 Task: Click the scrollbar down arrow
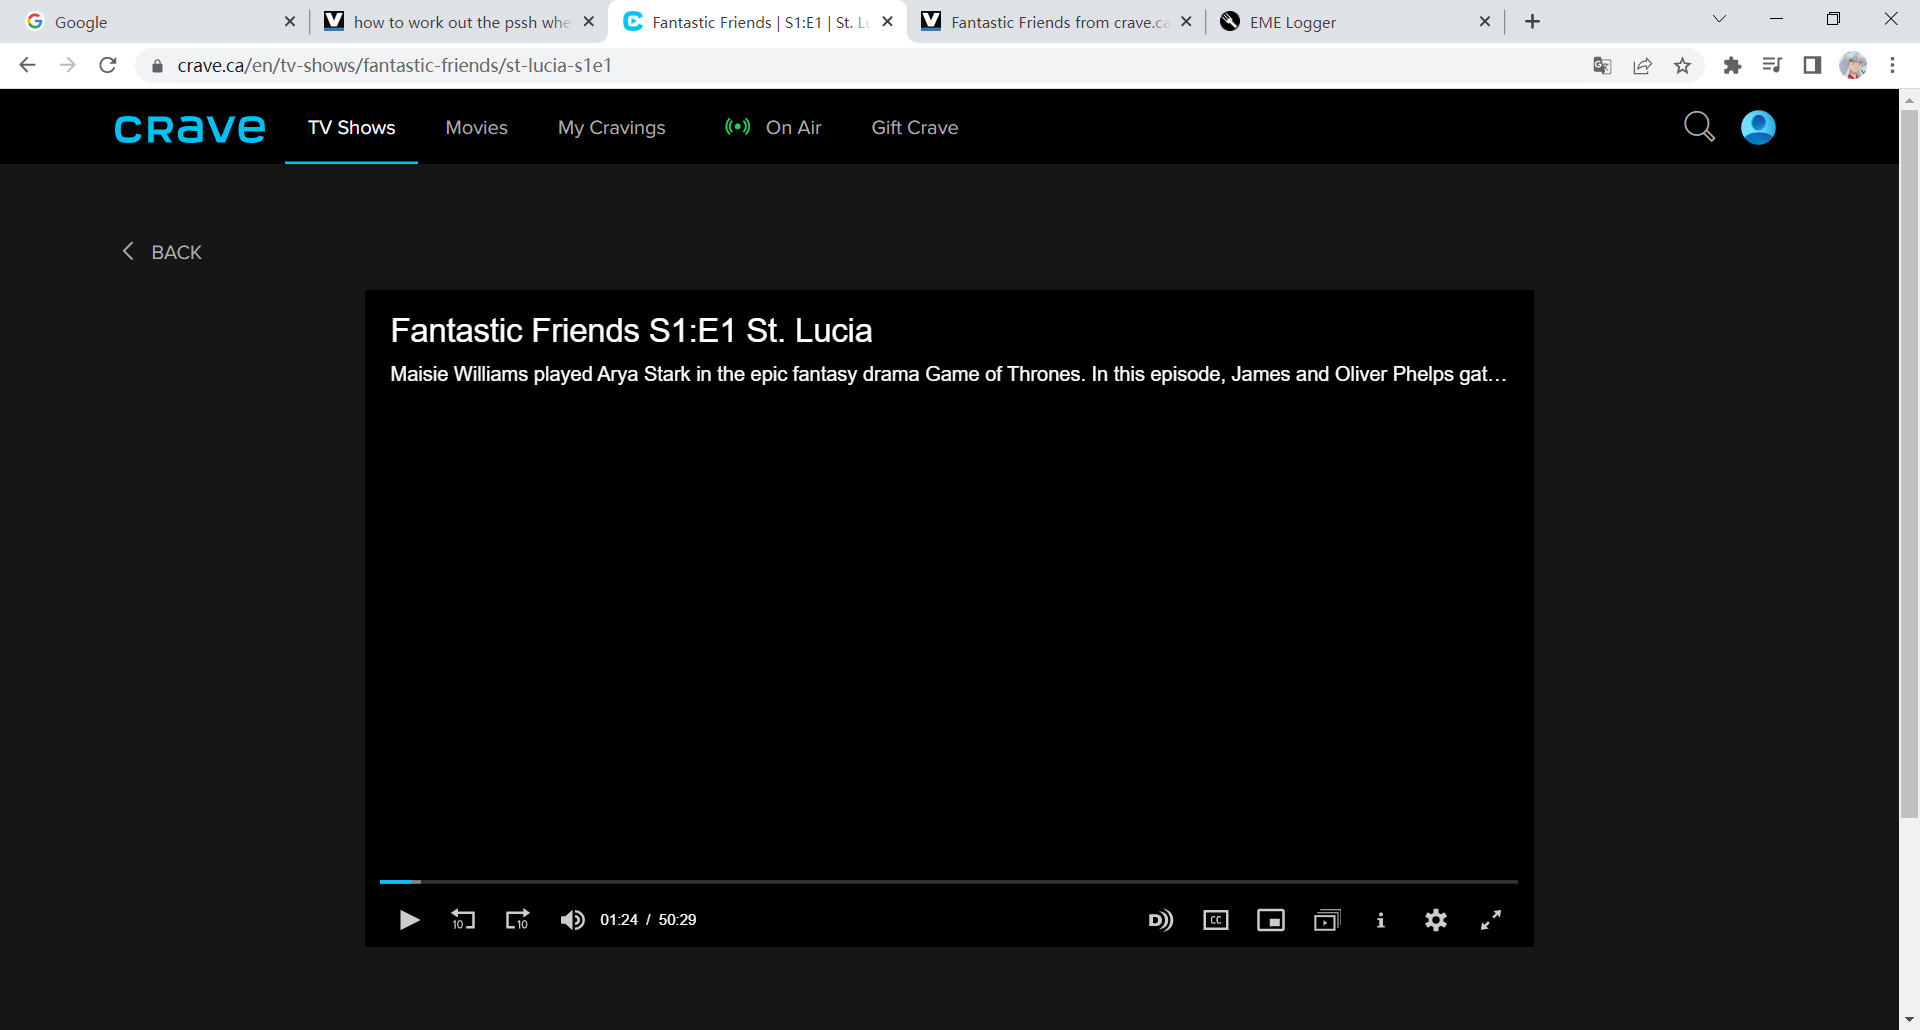pos(1909,1020)
